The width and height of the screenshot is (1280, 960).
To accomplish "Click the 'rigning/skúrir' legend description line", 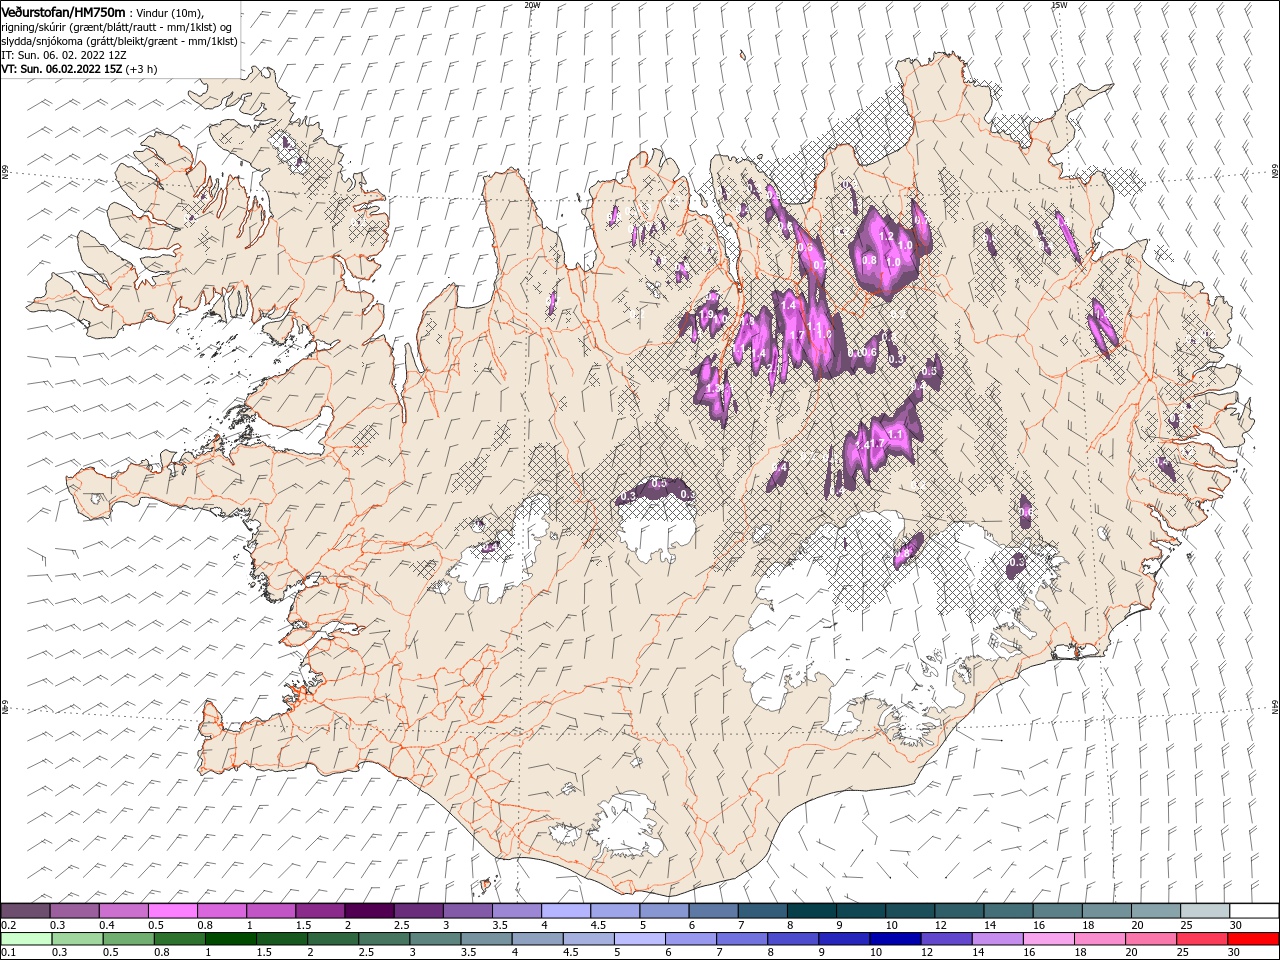I will coord(117,27).
